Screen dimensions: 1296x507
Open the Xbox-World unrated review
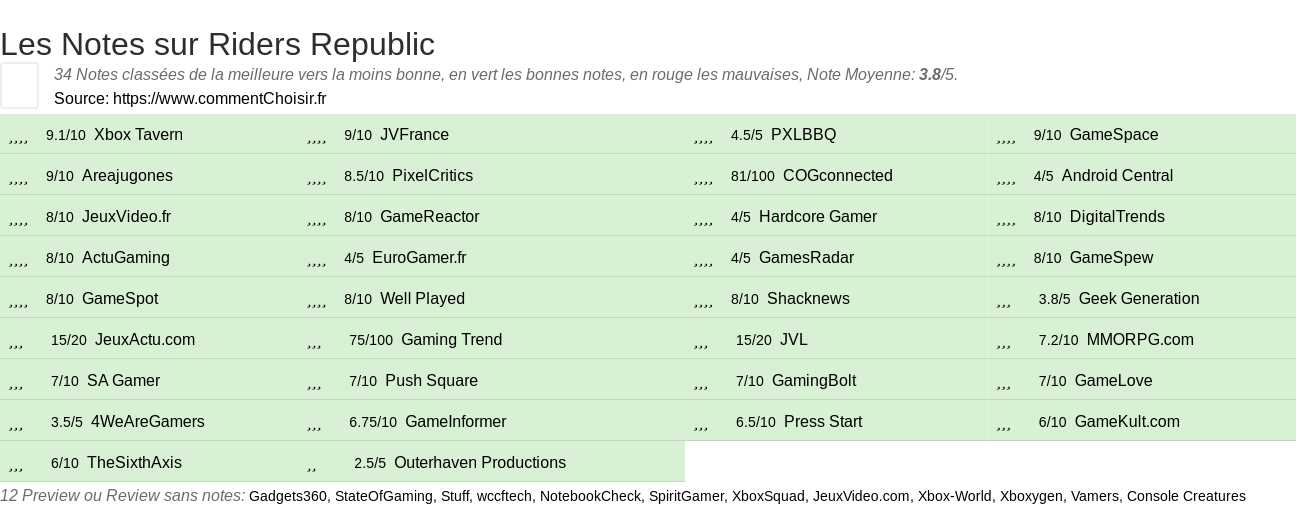(955, 496)
